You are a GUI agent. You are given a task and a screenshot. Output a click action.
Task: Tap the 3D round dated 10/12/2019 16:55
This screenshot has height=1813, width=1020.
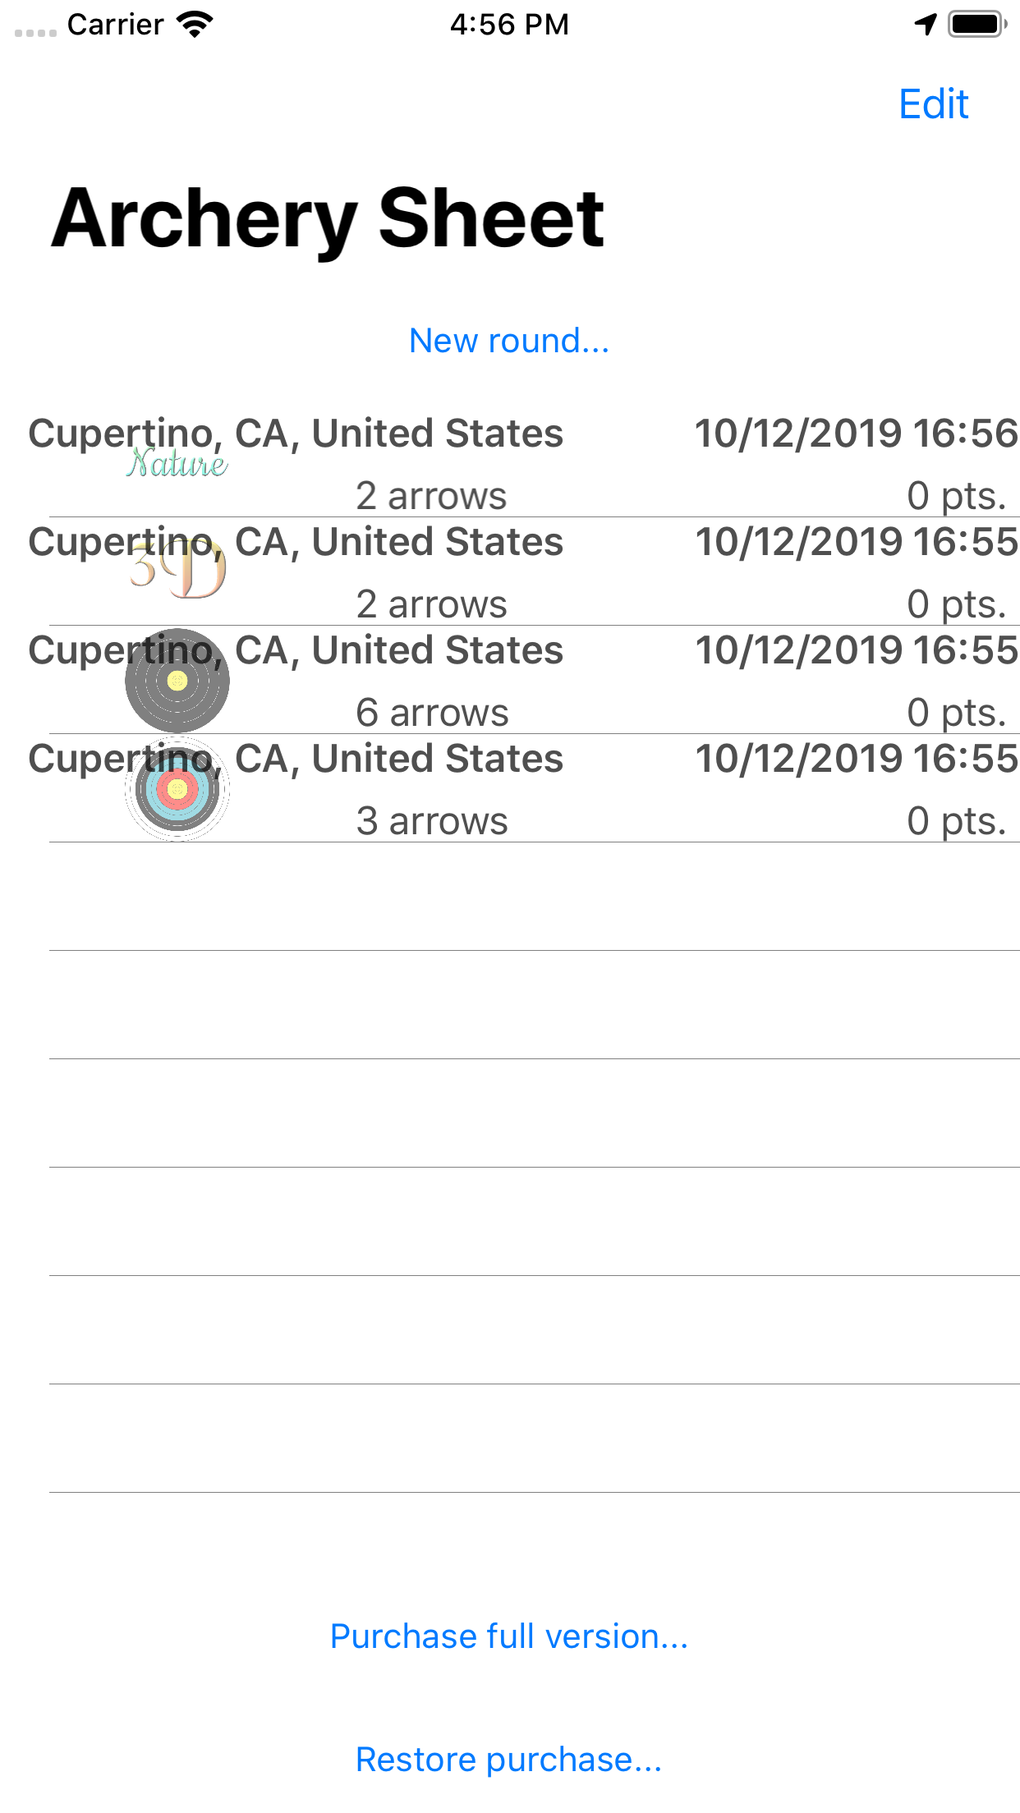pyautogui.click(x=600, y=570)
